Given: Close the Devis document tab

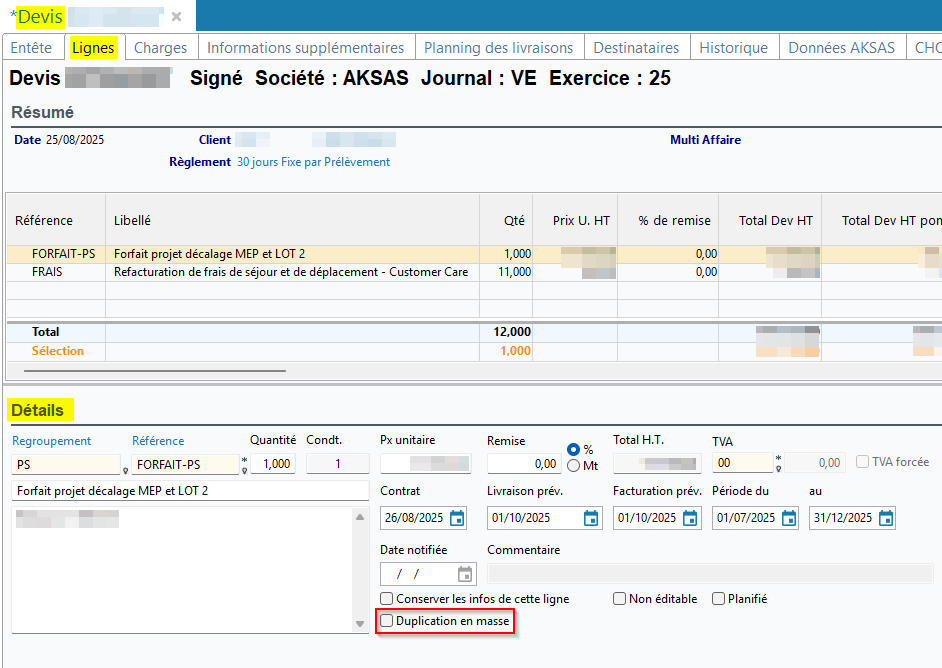Looking at the screenshot, I should click(x=177, y=17).
